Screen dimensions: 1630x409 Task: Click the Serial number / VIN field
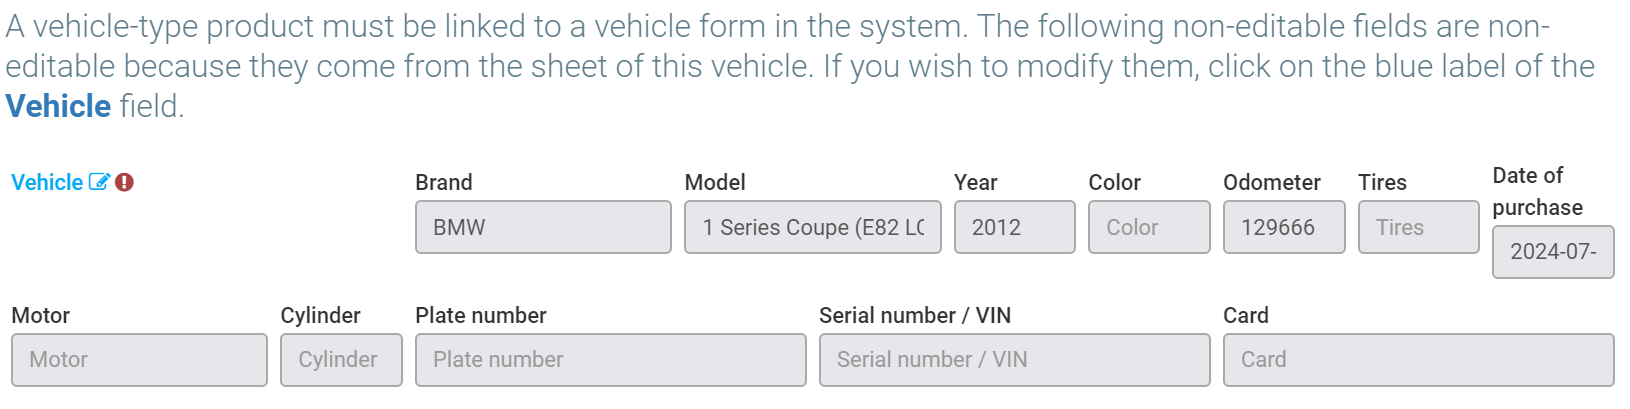(1014, 360)
